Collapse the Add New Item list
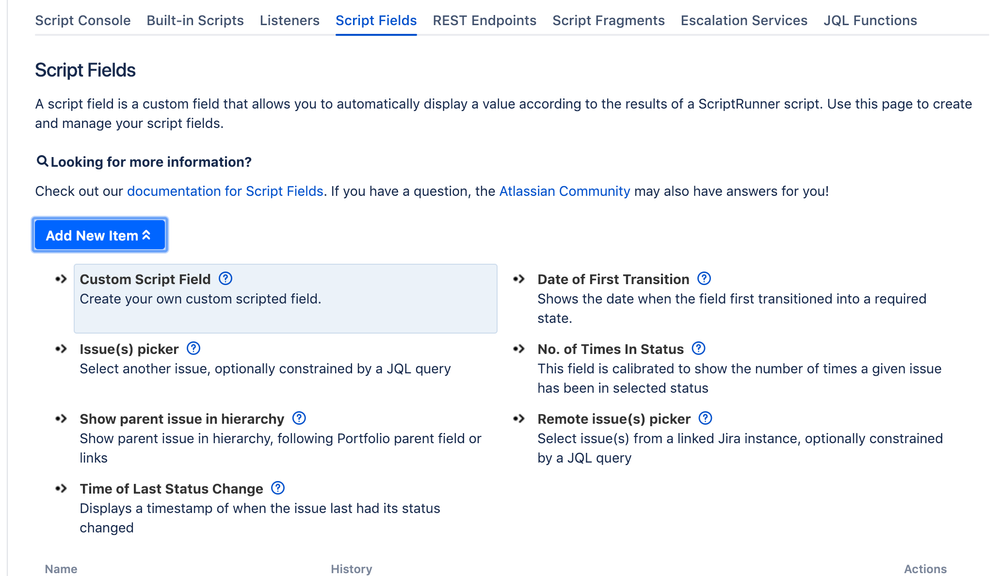 click(x=99, y=235)
